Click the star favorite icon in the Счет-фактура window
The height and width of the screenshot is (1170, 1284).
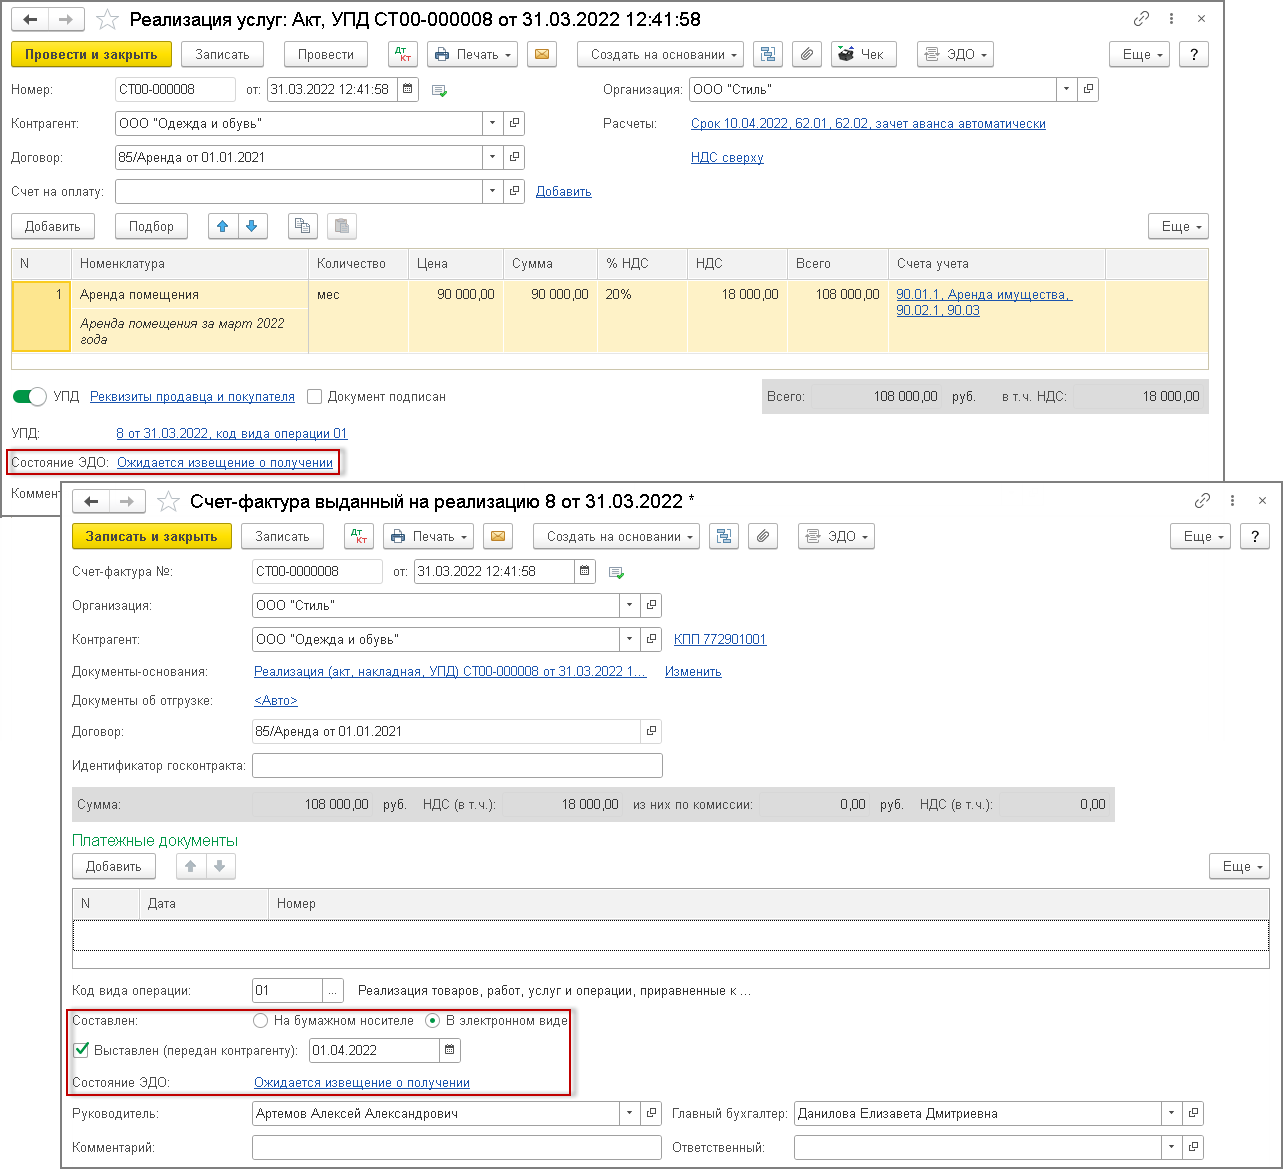click(169, 501)
